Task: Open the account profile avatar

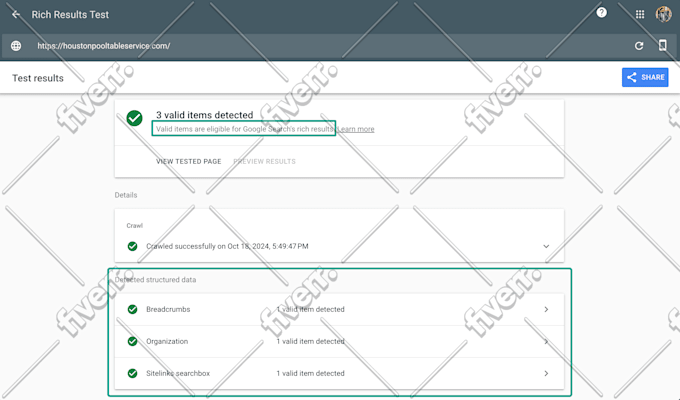Action: 664,14
